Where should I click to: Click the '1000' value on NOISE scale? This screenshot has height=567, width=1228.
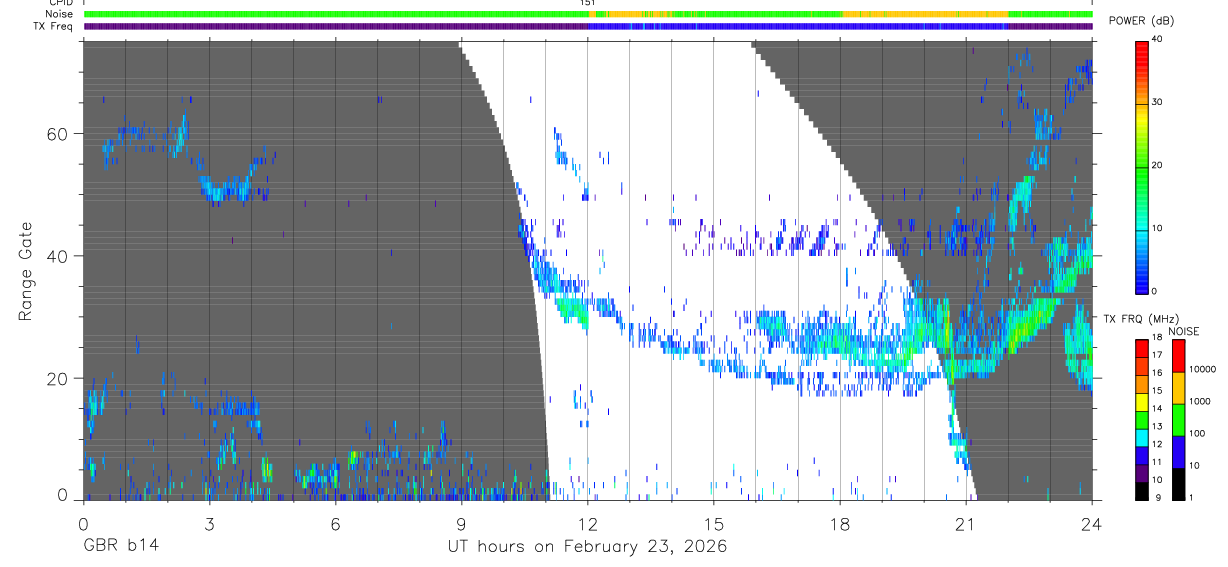coord(1201,402)
